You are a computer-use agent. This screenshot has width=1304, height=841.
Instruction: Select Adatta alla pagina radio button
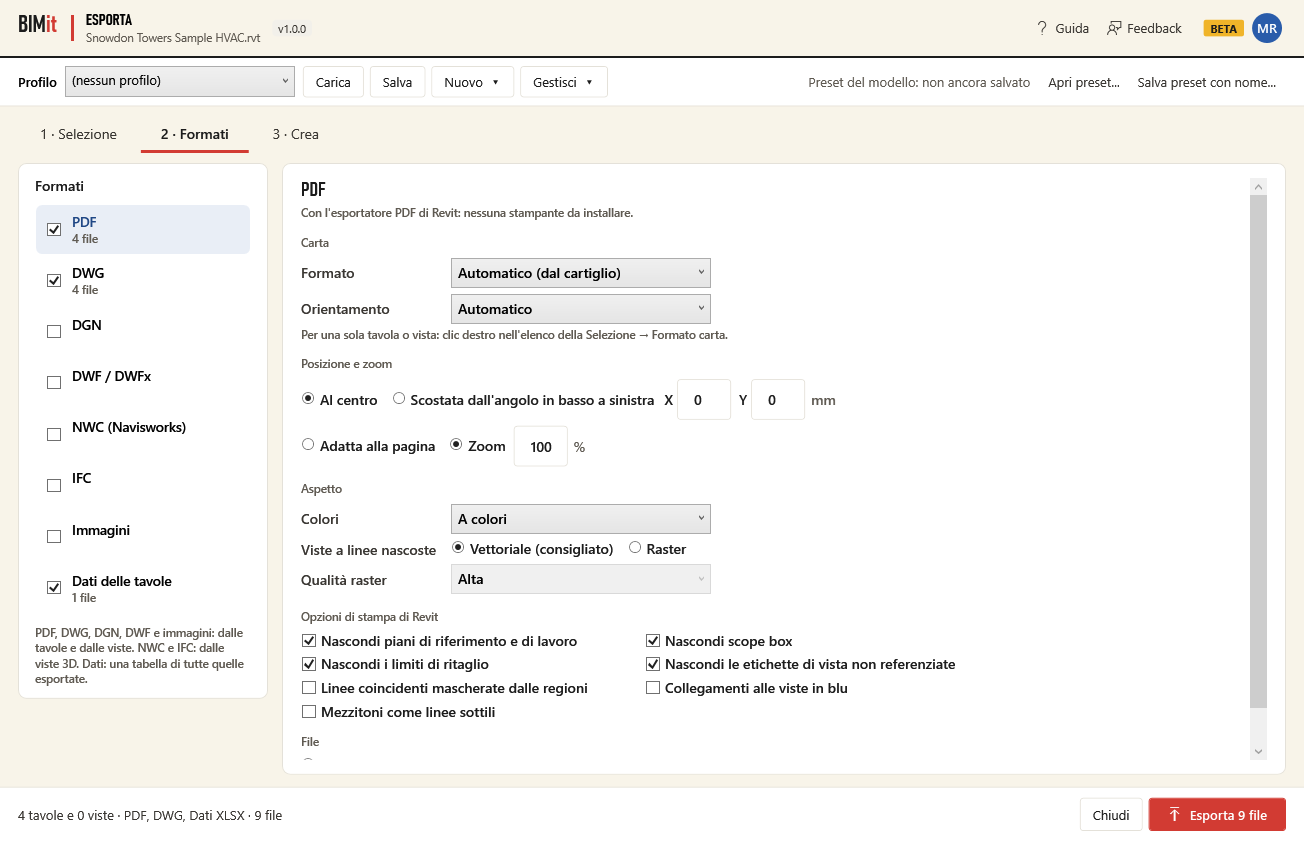click(x=308, y=445)
